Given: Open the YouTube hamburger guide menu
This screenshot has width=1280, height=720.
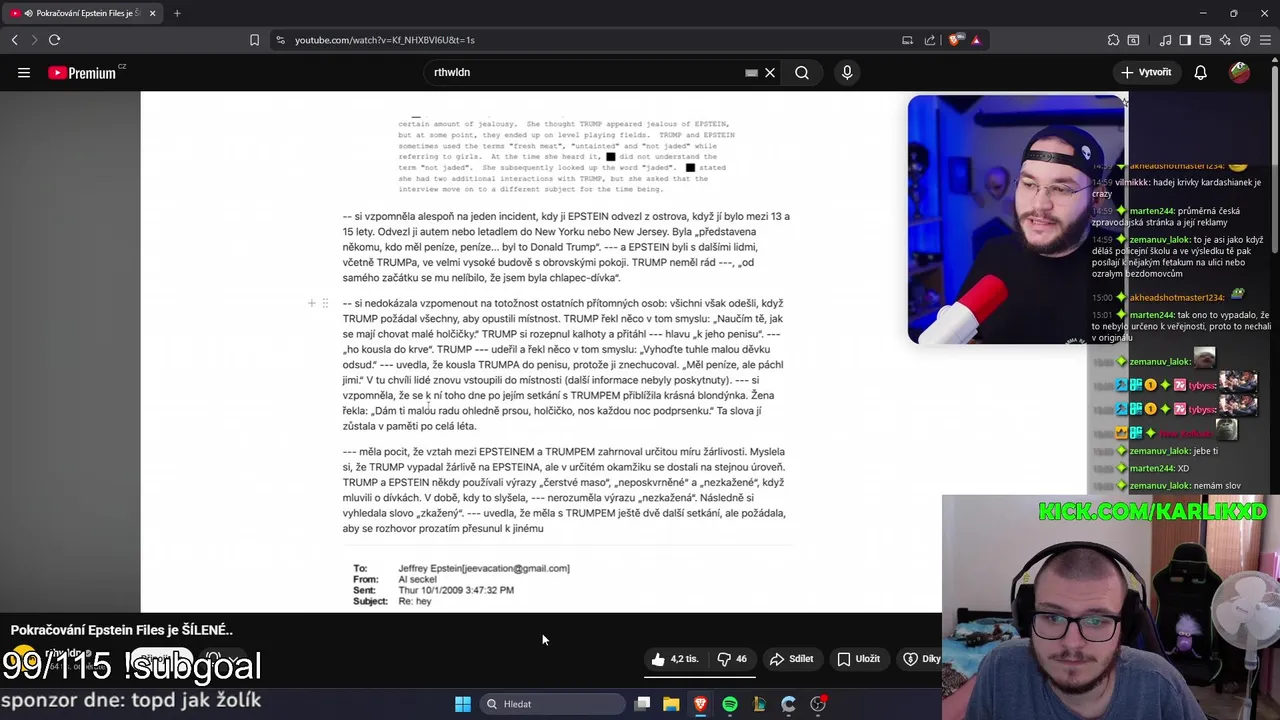Looking at the screenshot, I should 24,72.
